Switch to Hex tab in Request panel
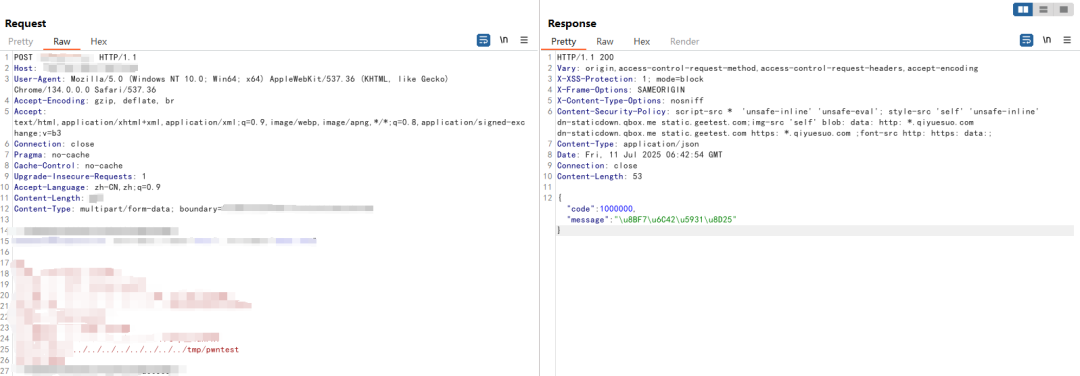 click(98, 41)
